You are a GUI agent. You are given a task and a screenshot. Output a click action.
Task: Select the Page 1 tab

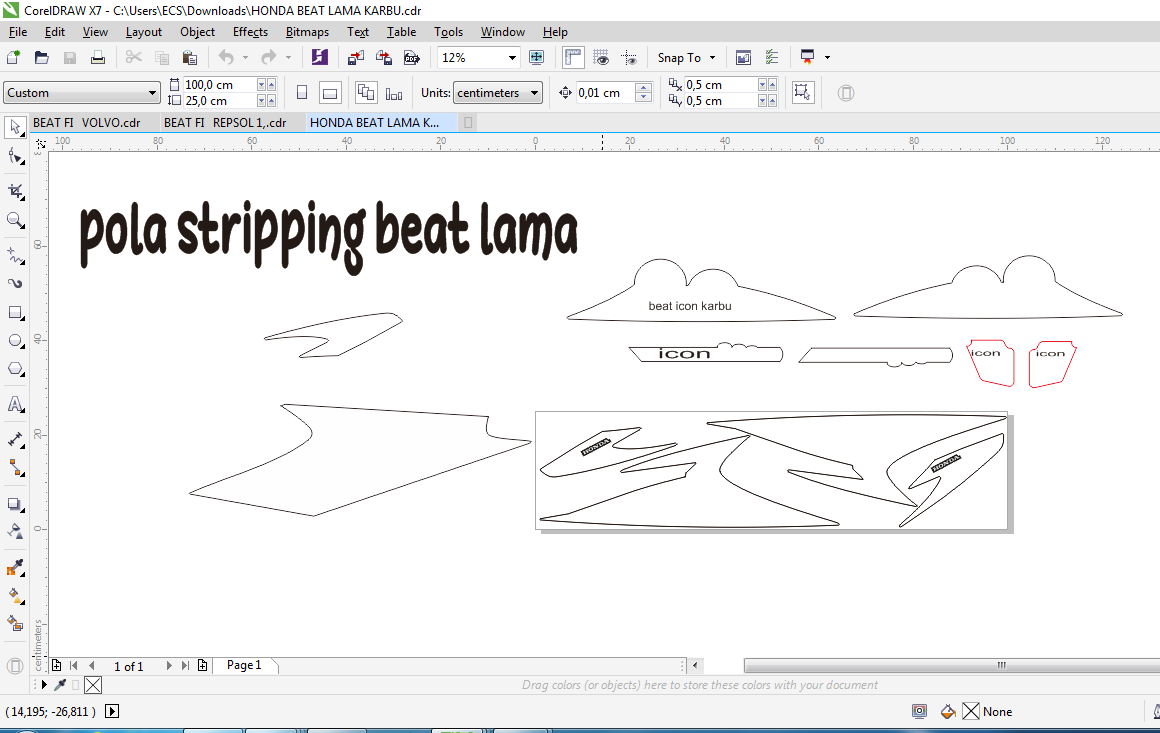(244, 665)
